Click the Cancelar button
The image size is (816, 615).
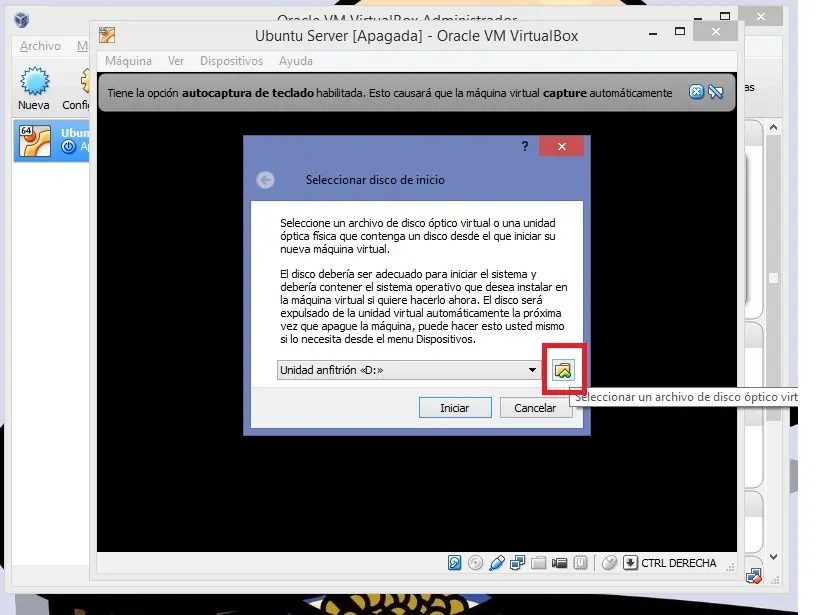(535, 408)
